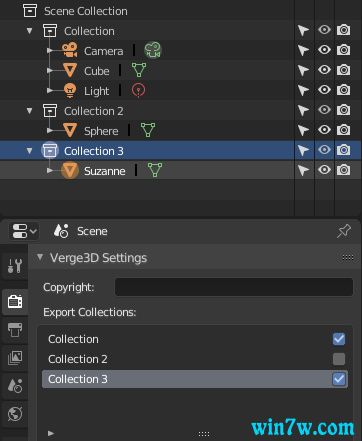This screenshot has width=362, height=441.
Task: Click the Scene icon in properties header
Action: pos(61,231)
